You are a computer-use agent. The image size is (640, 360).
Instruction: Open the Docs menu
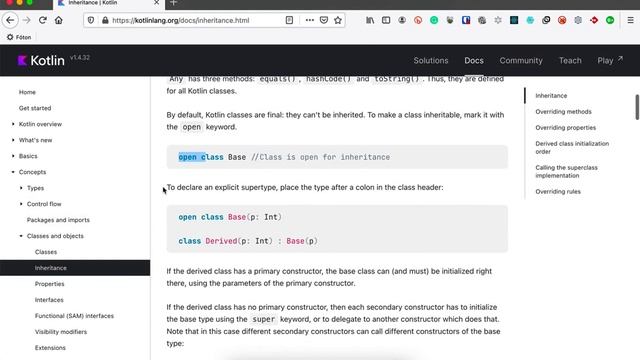(474, 60)
